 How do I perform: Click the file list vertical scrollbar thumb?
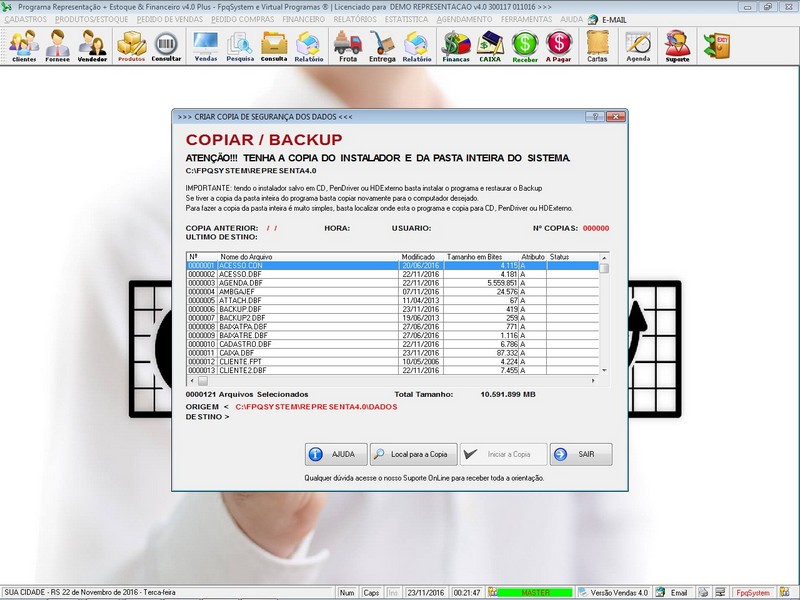(604, 268)
